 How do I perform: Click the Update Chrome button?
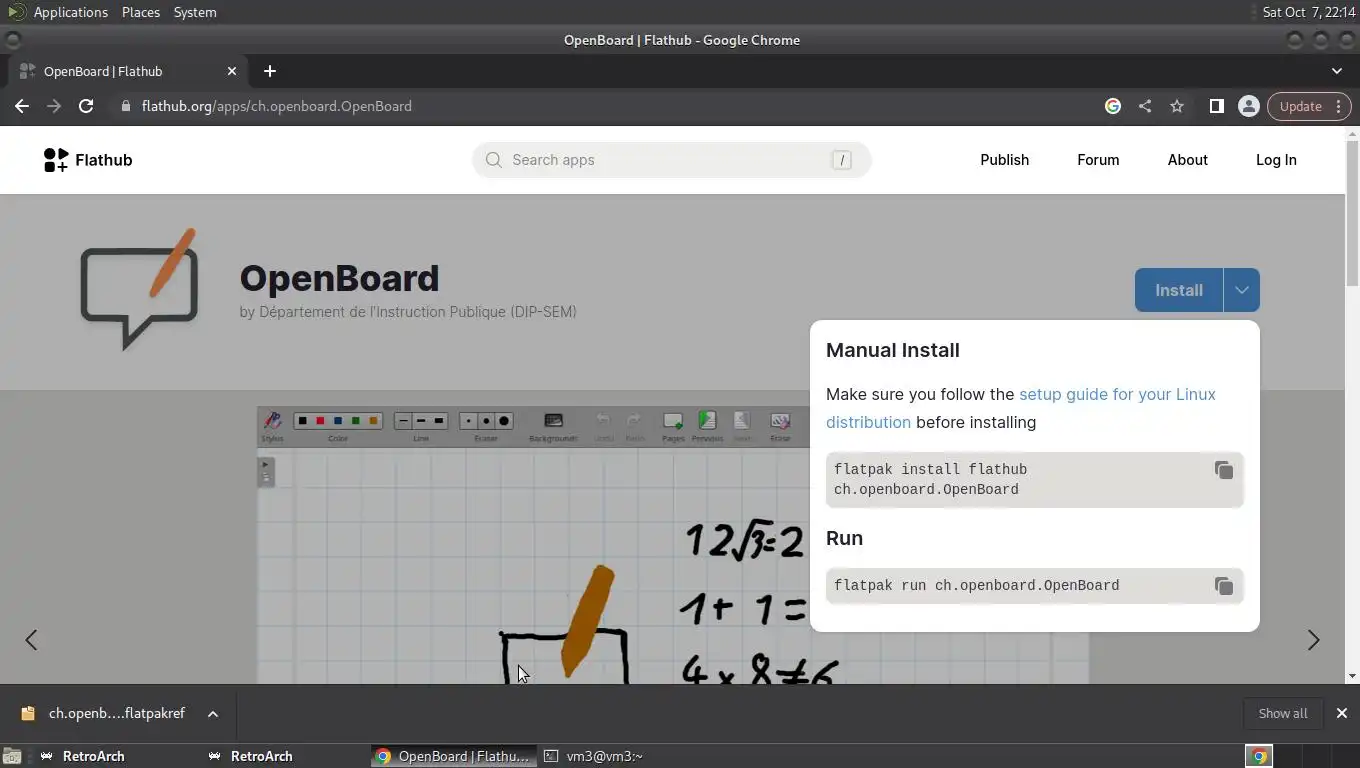1309,106
